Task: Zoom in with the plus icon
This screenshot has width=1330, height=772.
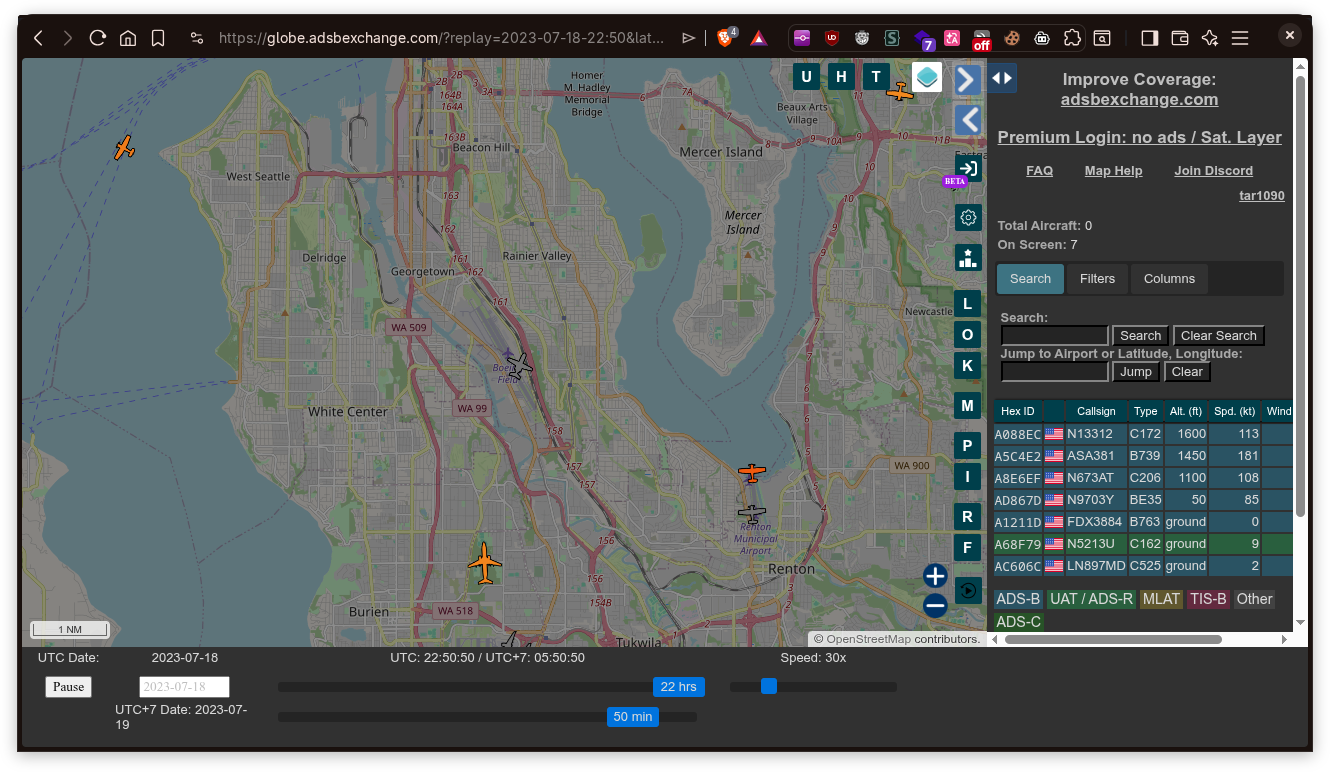Action: coord(935,576)
